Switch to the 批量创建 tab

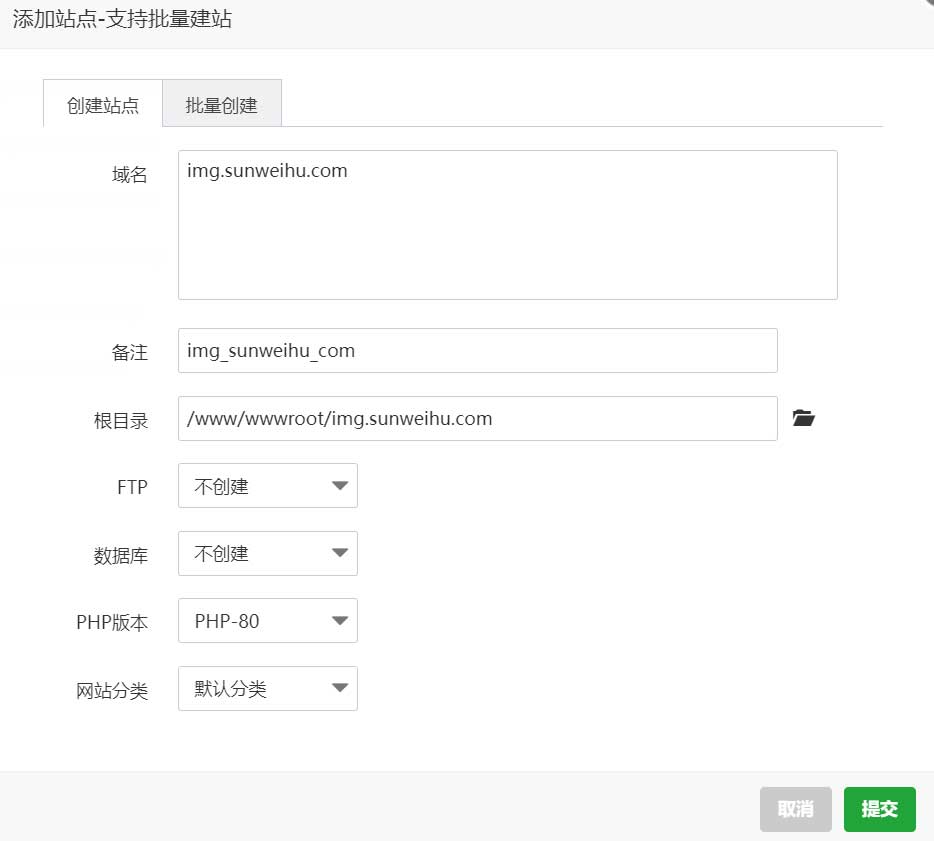click(x=222, y=104)
